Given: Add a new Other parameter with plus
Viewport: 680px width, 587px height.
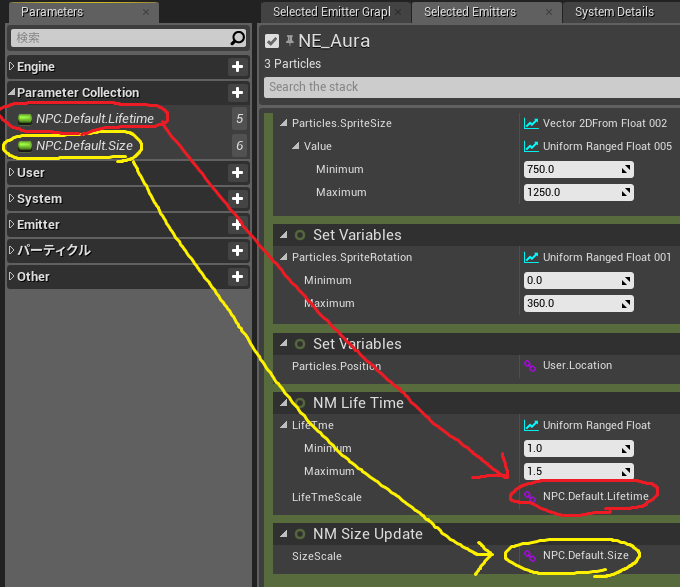Looking at the screenshot, I should click(237, 277).
